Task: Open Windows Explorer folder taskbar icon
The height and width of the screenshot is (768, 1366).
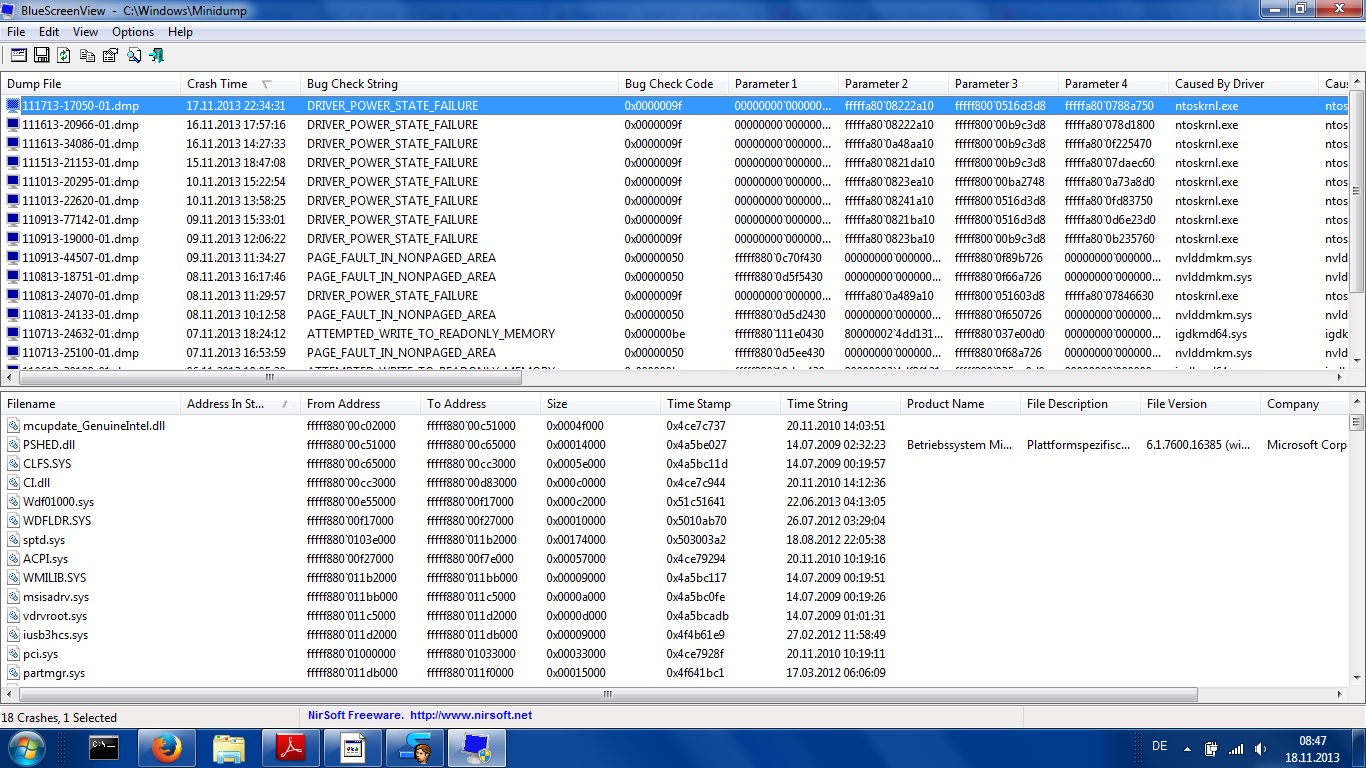Action: click(x=229, y=748)
